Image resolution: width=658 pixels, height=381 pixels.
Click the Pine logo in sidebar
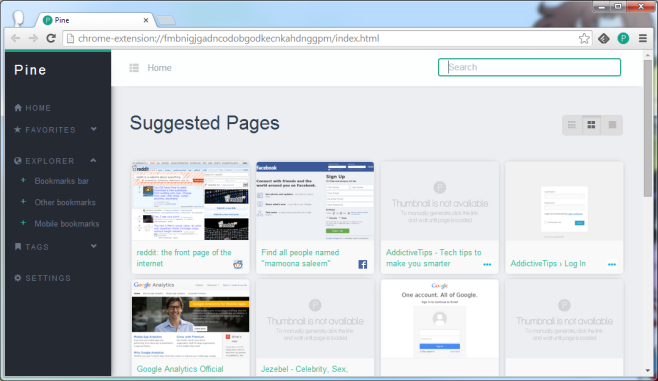pos(30,70)
